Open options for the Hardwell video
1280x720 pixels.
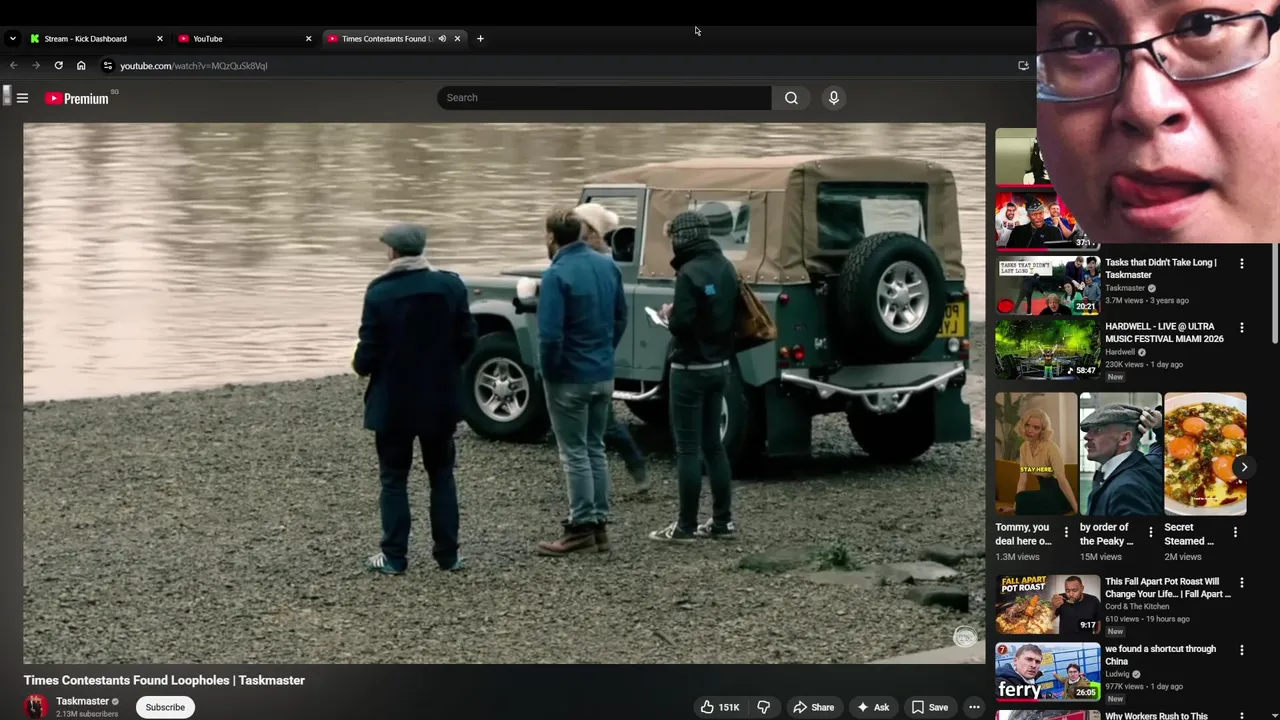pyautogui.click(x=1242, y=328)
